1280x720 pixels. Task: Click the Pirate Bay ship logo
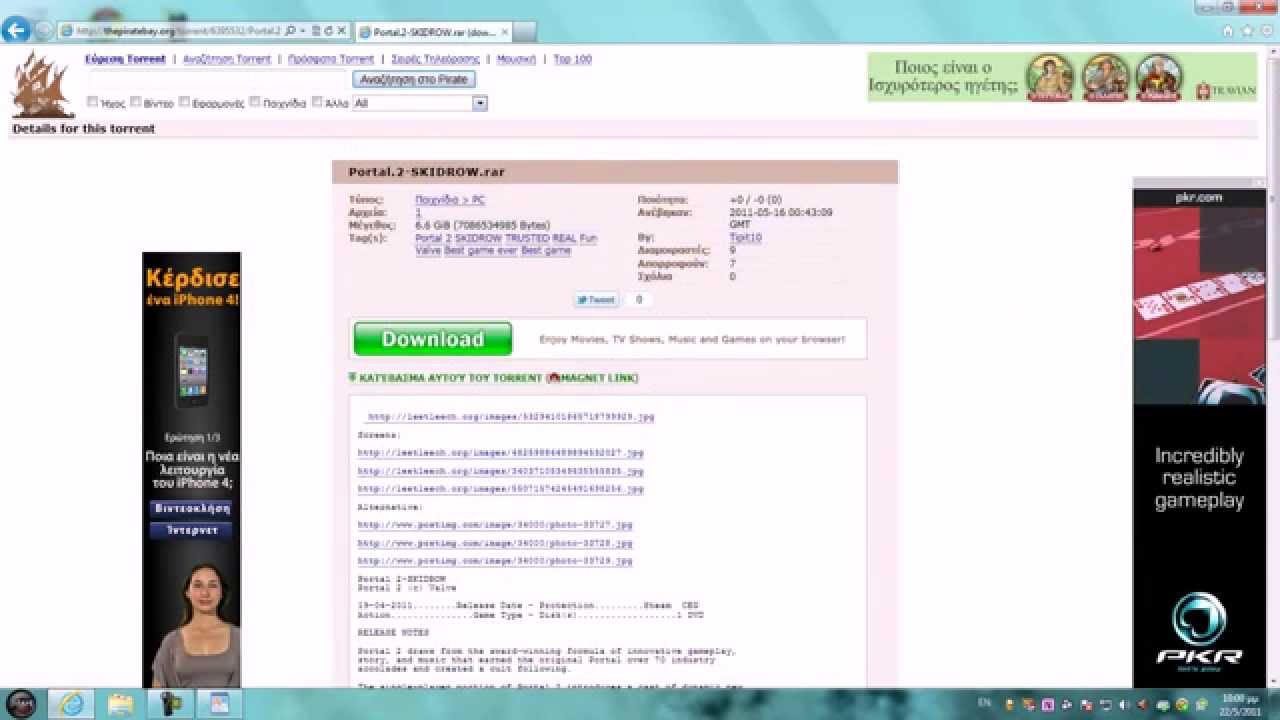42,85
